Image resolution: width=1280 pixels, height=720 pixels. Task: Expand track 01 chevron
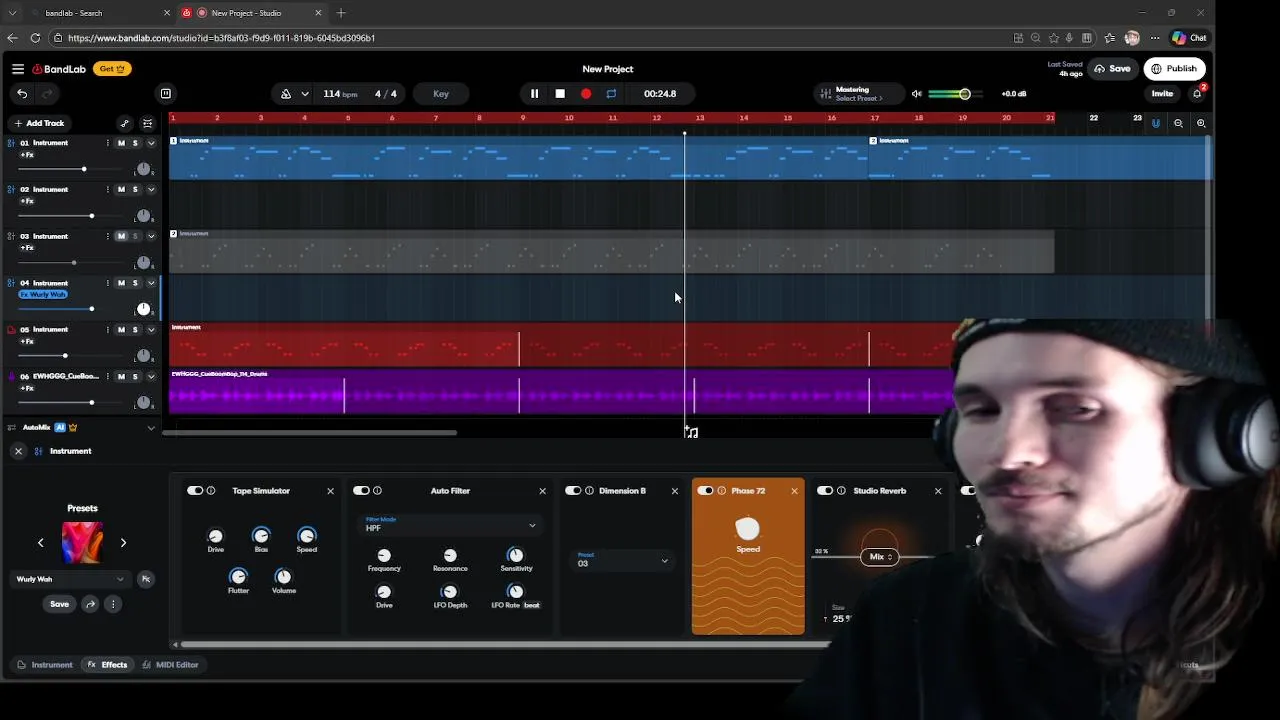[151, 143]
